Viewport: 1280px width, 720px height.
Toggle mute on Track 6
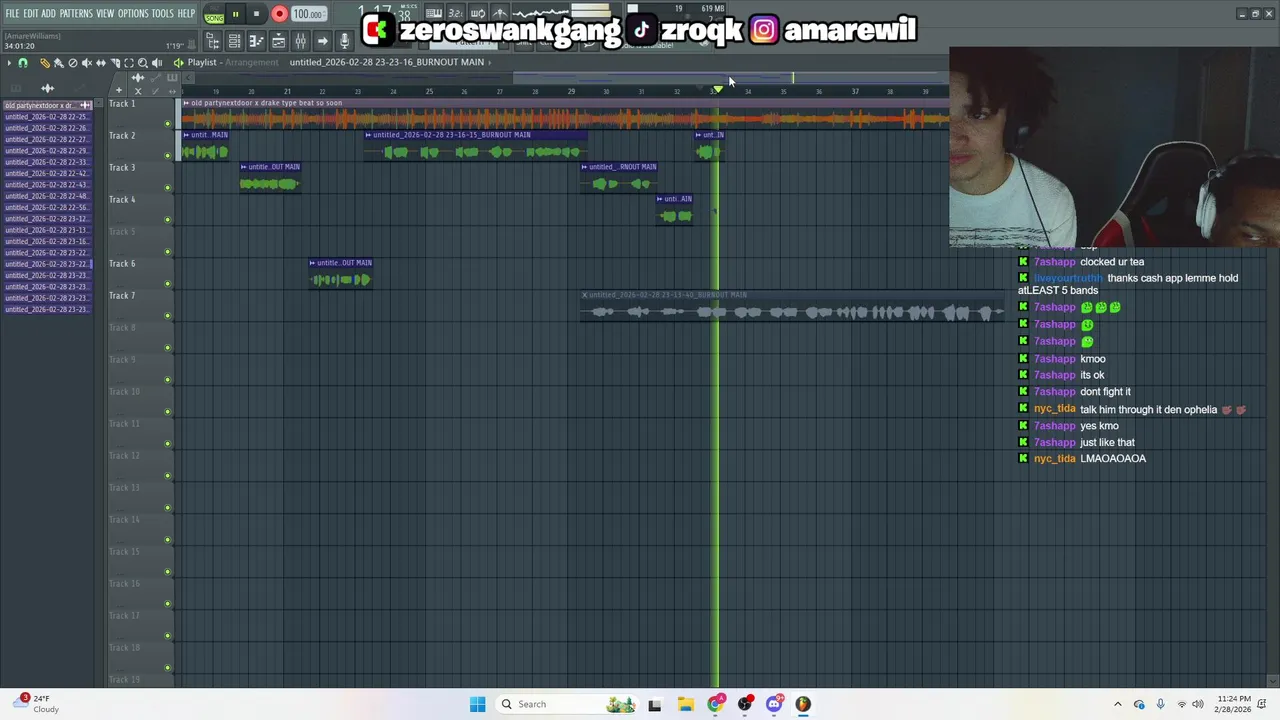(167, 283)
